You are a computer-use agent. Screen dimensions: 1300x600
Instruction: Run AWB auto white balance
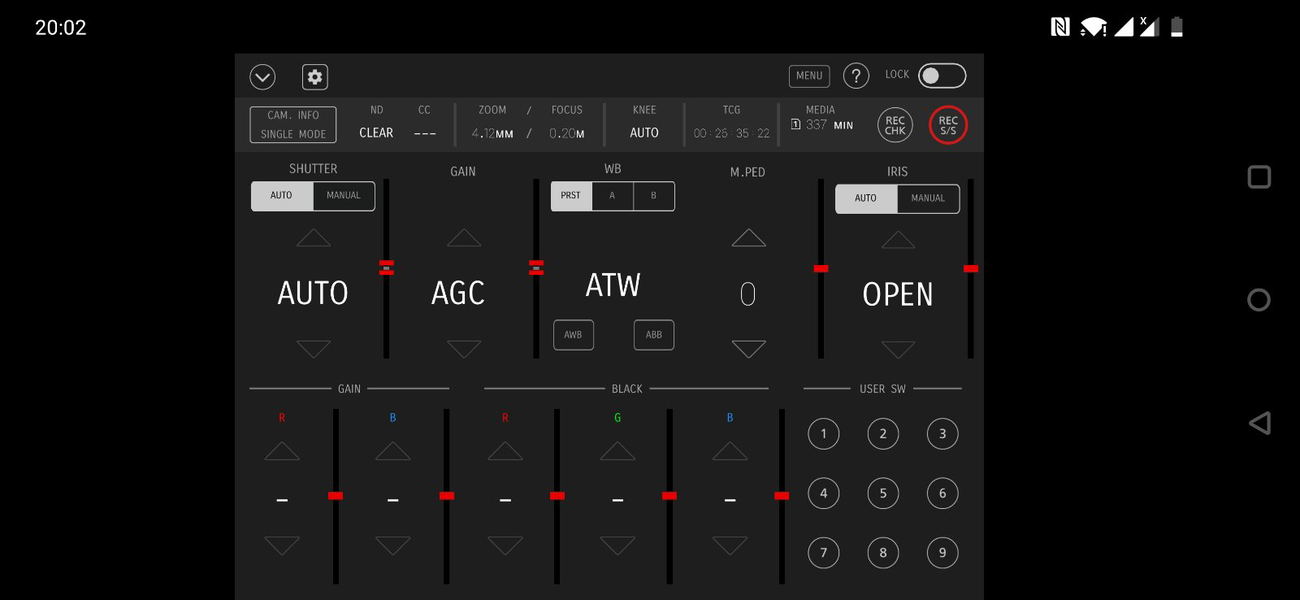click(573, 335)
